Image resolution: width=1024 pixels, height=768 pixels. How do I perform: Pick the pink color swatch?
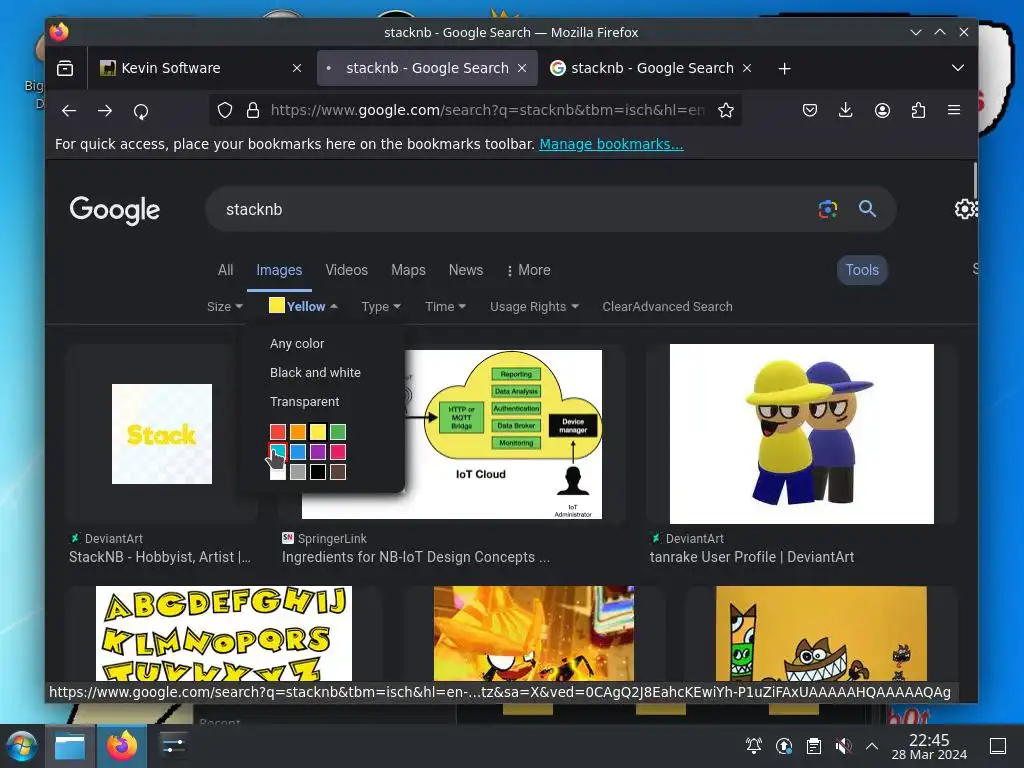point(338,452)
